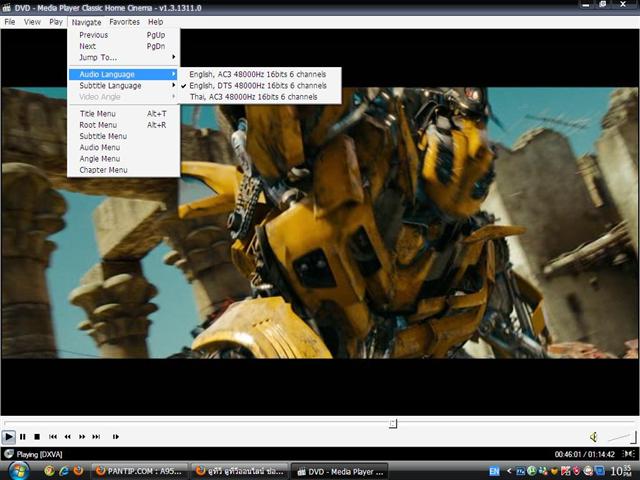Click the time display 00:46:01 / 01:14:42

pos(584,454)
